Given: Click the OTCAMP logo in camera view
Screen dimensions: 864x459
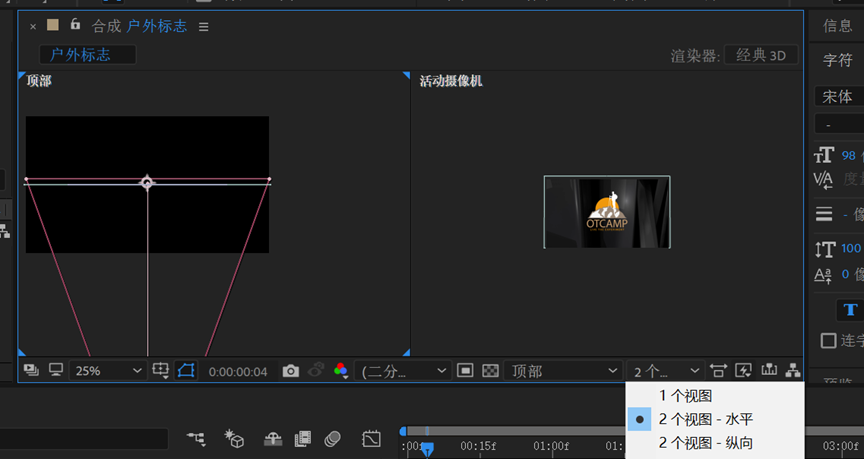Looking at the screenshot, I should tap(607, 212).
